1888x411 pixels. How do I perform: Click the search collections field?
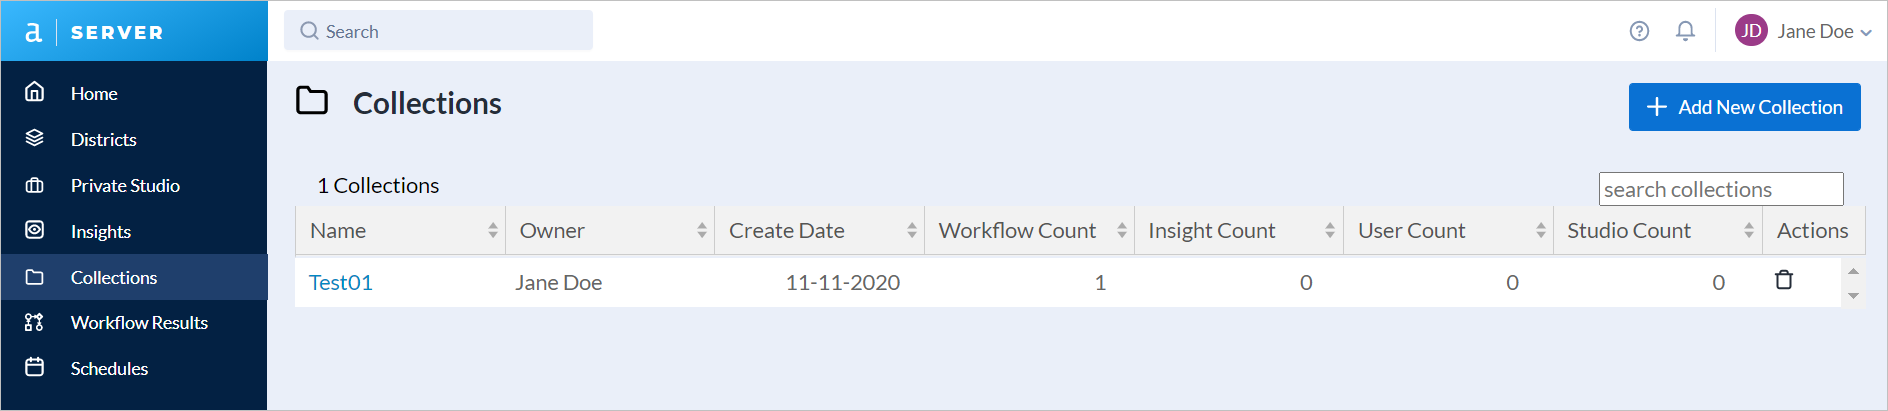[x=1721, y=189]
